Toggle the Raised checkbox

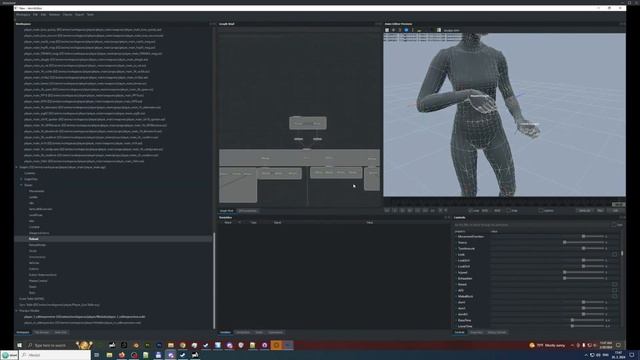(x=614, y=284)
